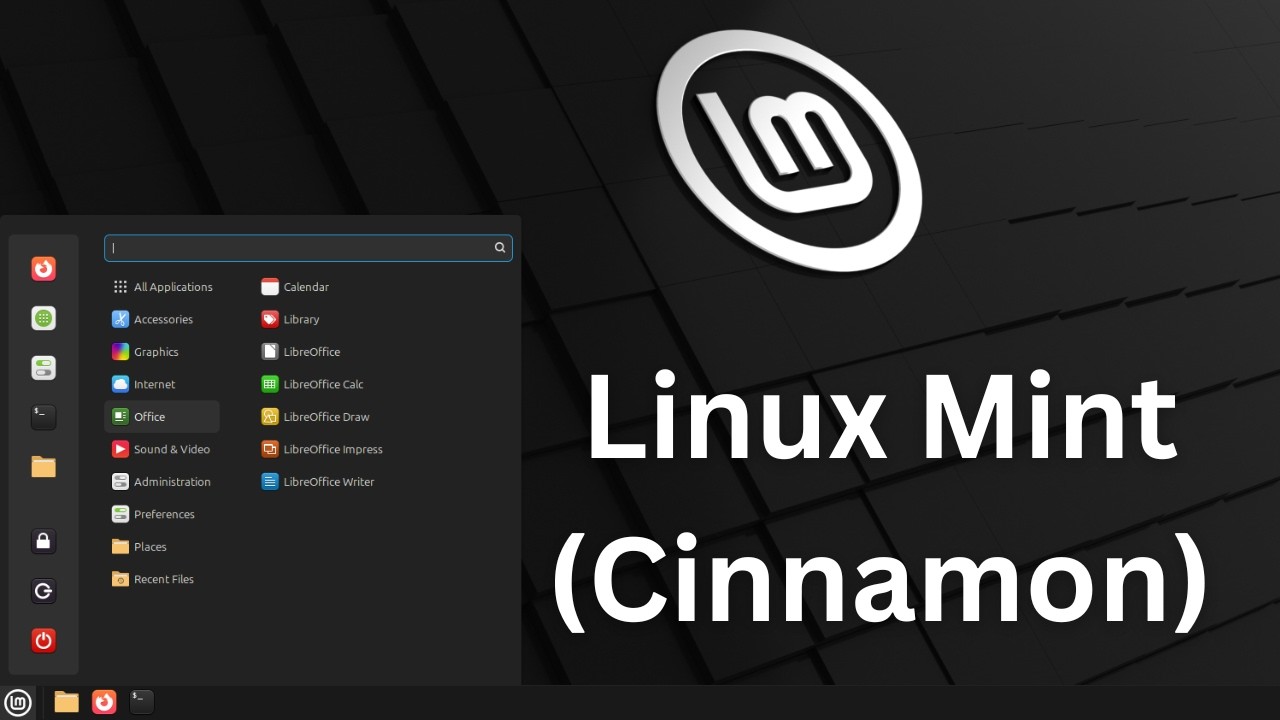Click the LibreOffice Writer icon
This screenshot has height=720, width=1280.
pos(269,482)
